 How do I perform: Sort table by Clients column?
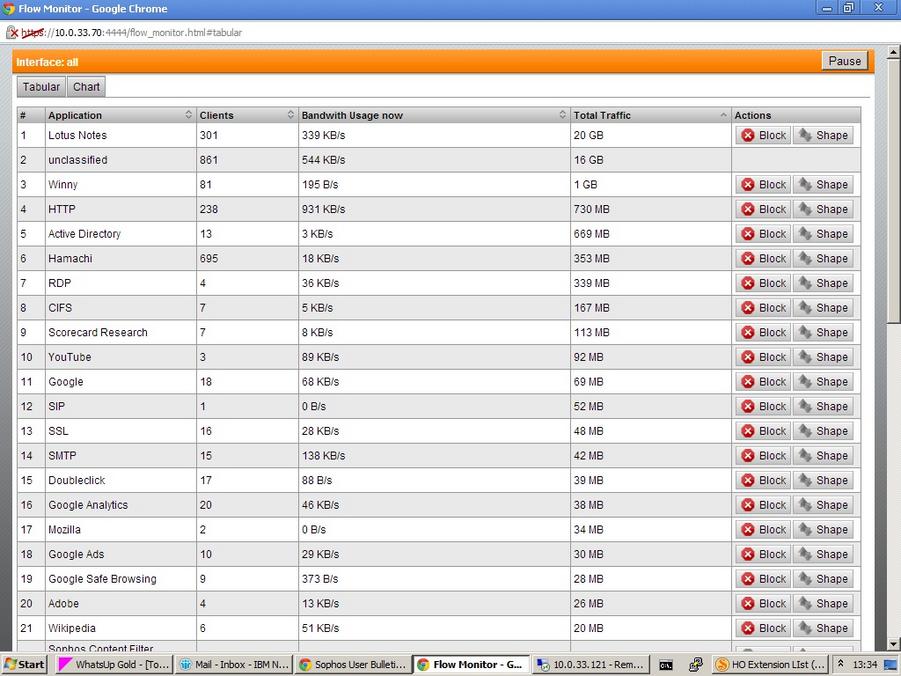click(247, 115)
